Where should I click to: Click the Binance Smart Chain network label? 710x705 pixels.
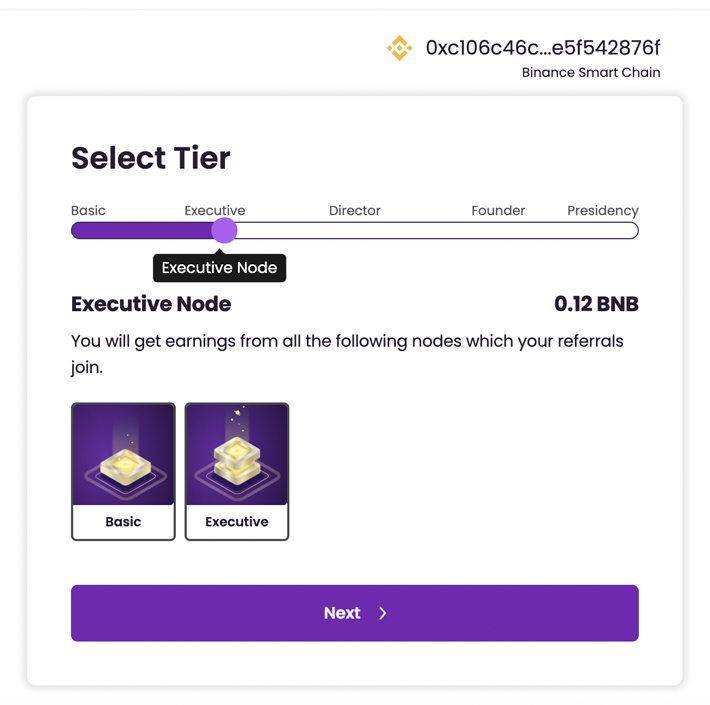[x=590, y=73]
